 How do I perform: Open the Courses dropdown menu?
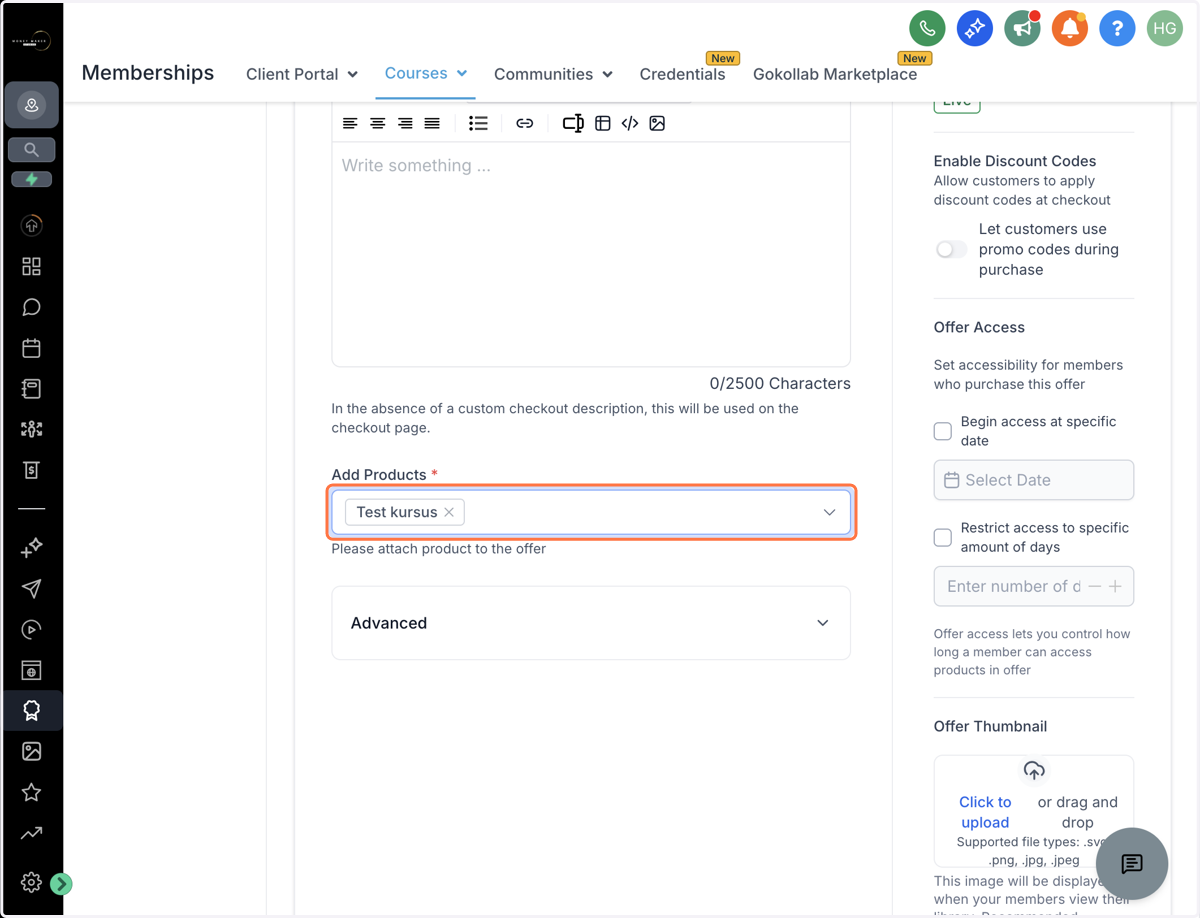426,73
